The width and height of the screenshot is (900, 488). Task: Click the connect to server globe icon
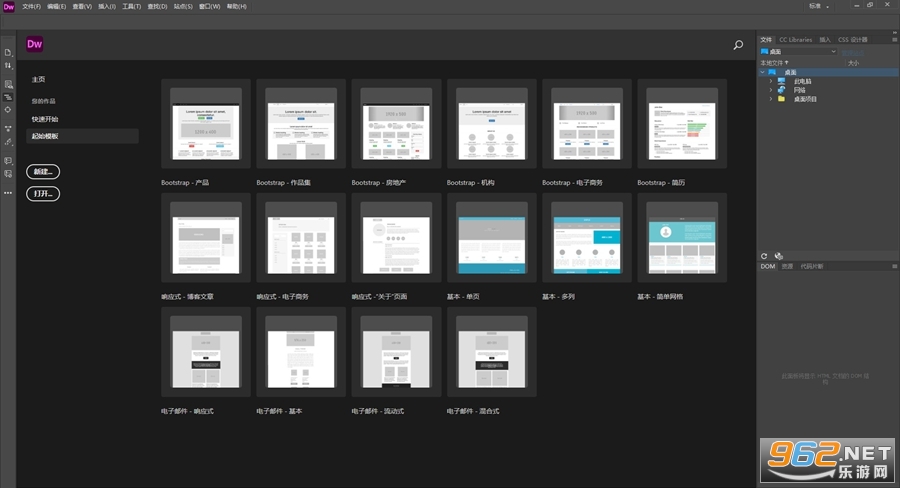(x=778, y=256)
